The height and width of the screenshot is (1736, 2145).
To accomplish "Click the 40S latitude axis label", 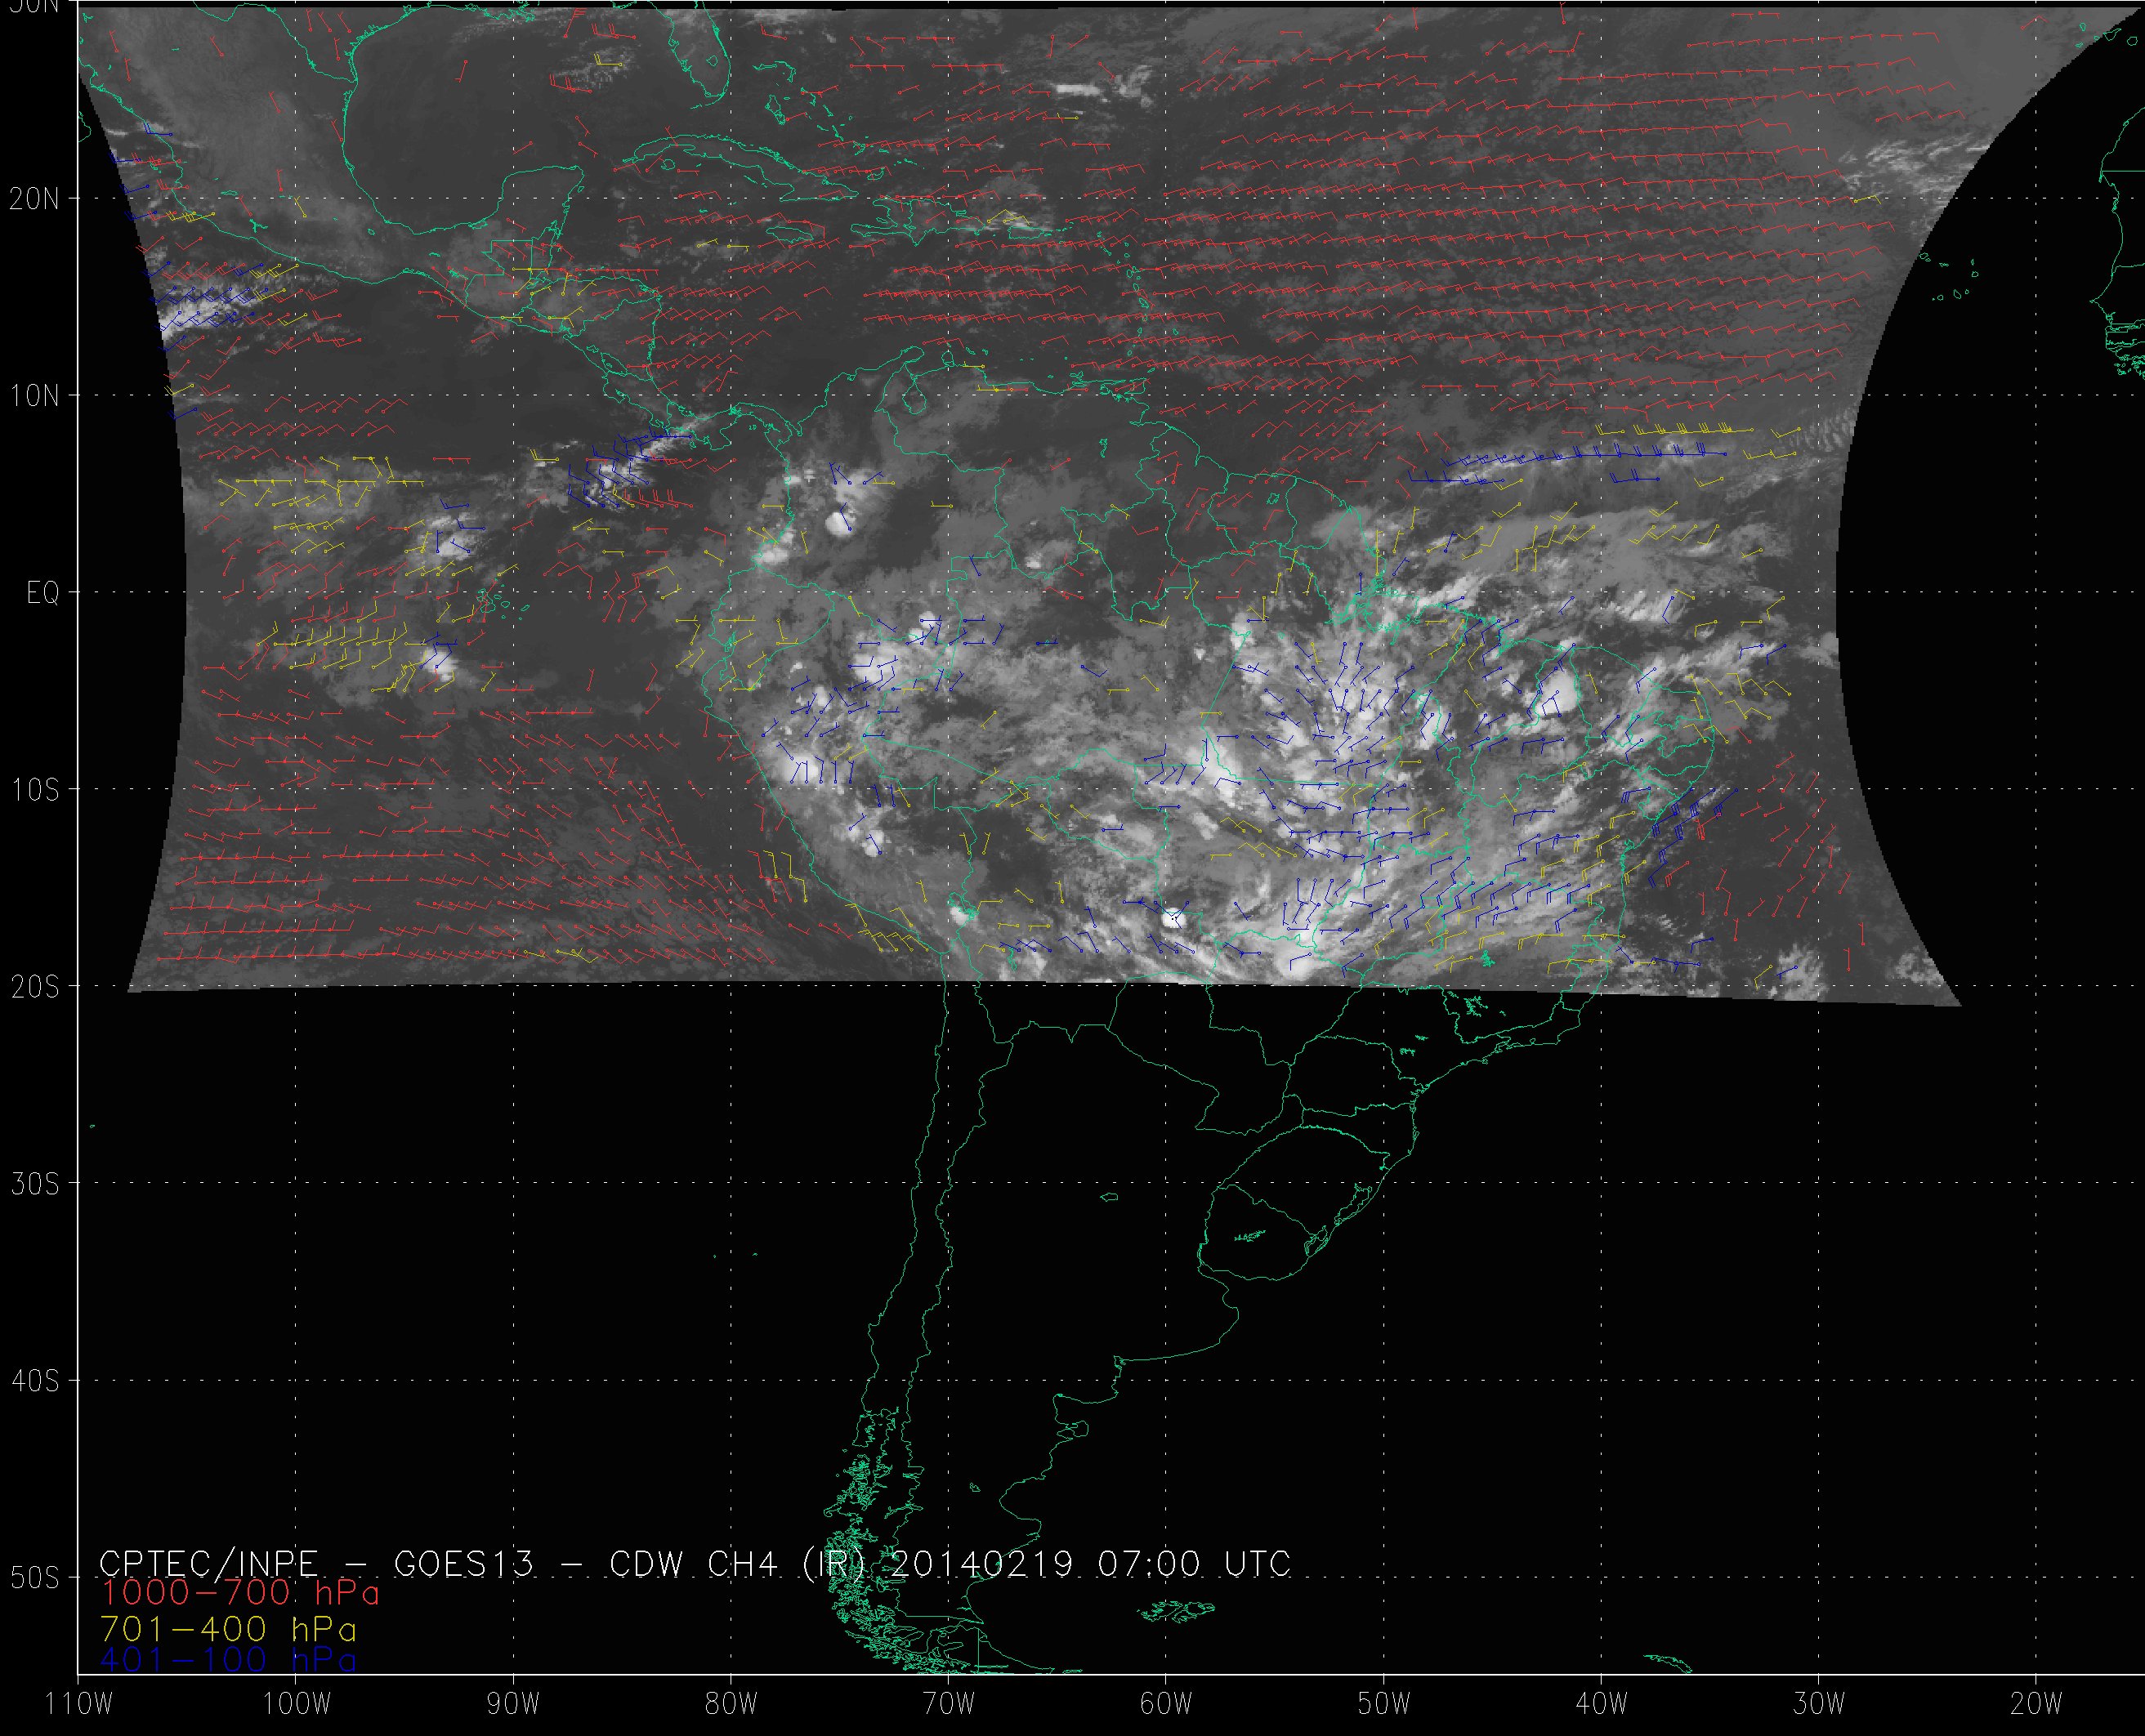I will pyautogui.click(x=34, y=1381).
